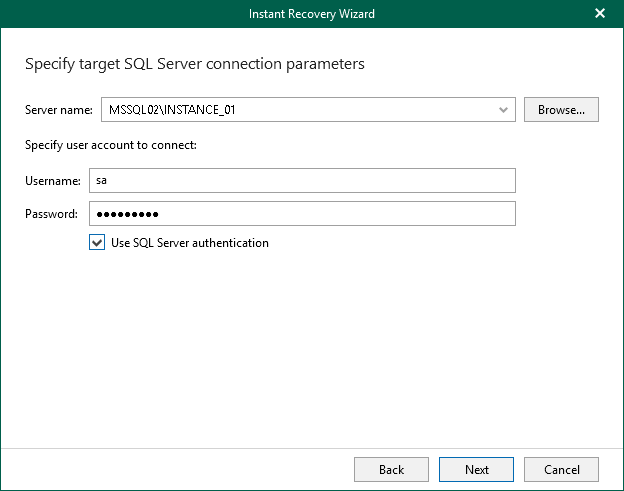Click the MSSQL02\INSTANCE_01 server name text
The image size is (624, 491).
tap(172, 110)
